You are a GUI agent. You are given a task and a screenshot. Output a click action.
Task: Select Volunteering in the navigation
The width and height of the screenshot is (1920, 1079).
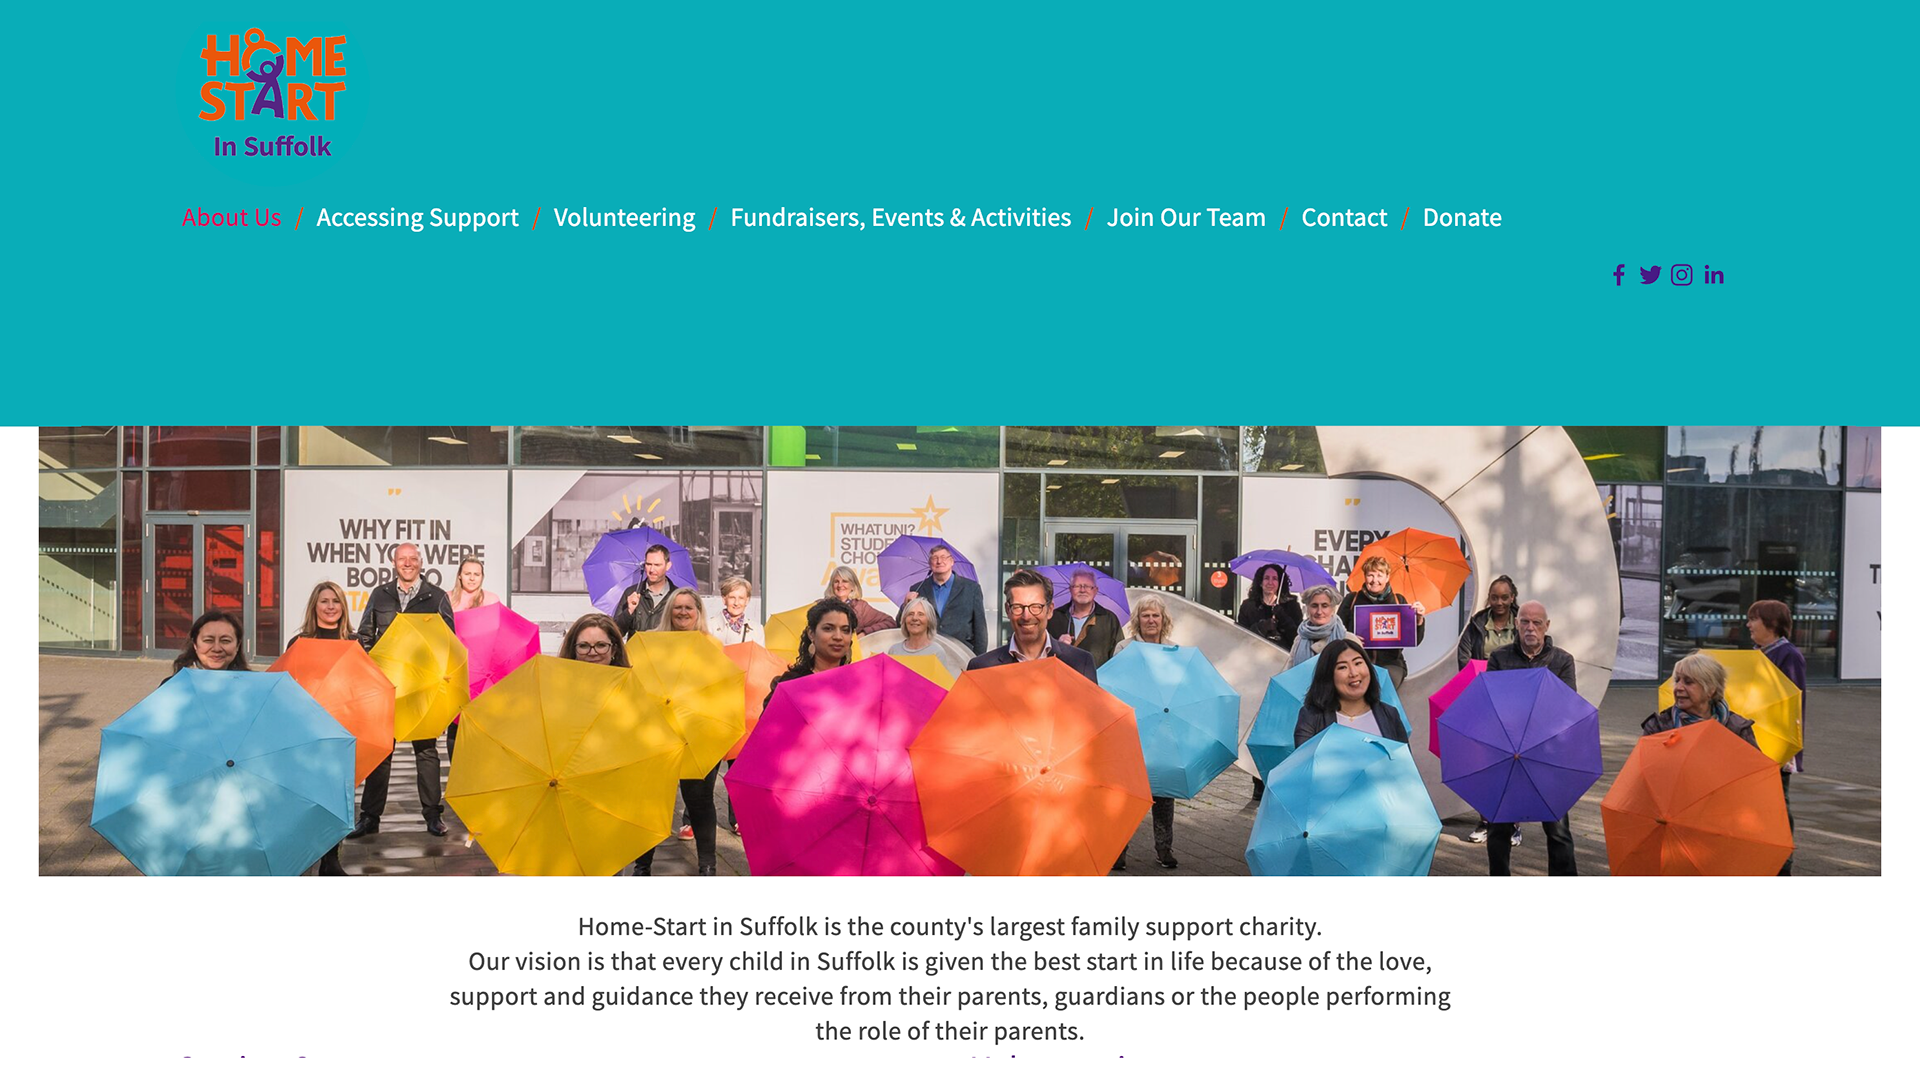(x=624, y=217)
